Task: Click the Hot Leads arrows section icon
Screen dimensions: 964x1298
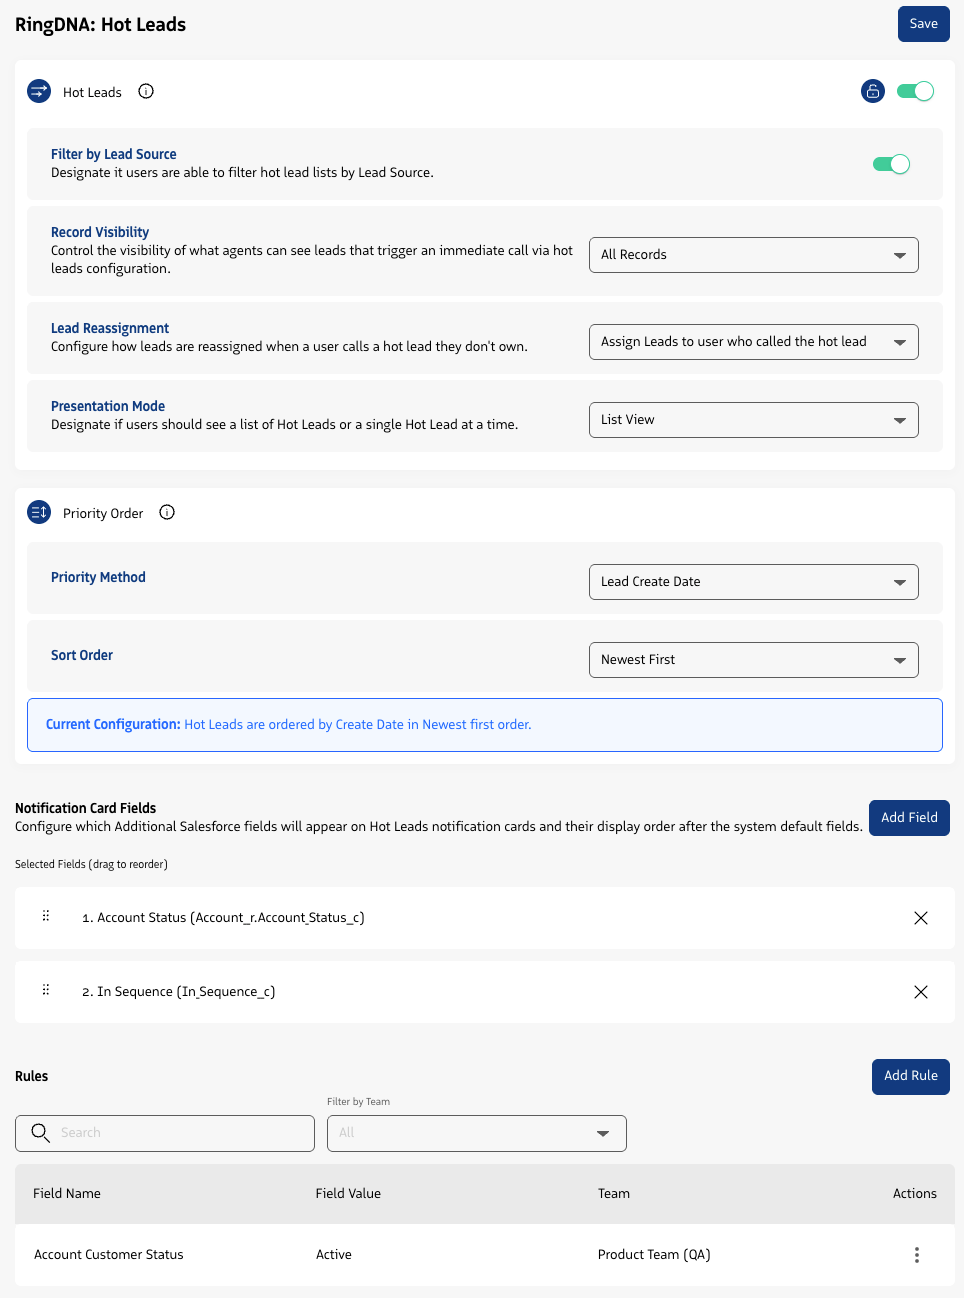Action: [x=39, y=92]
